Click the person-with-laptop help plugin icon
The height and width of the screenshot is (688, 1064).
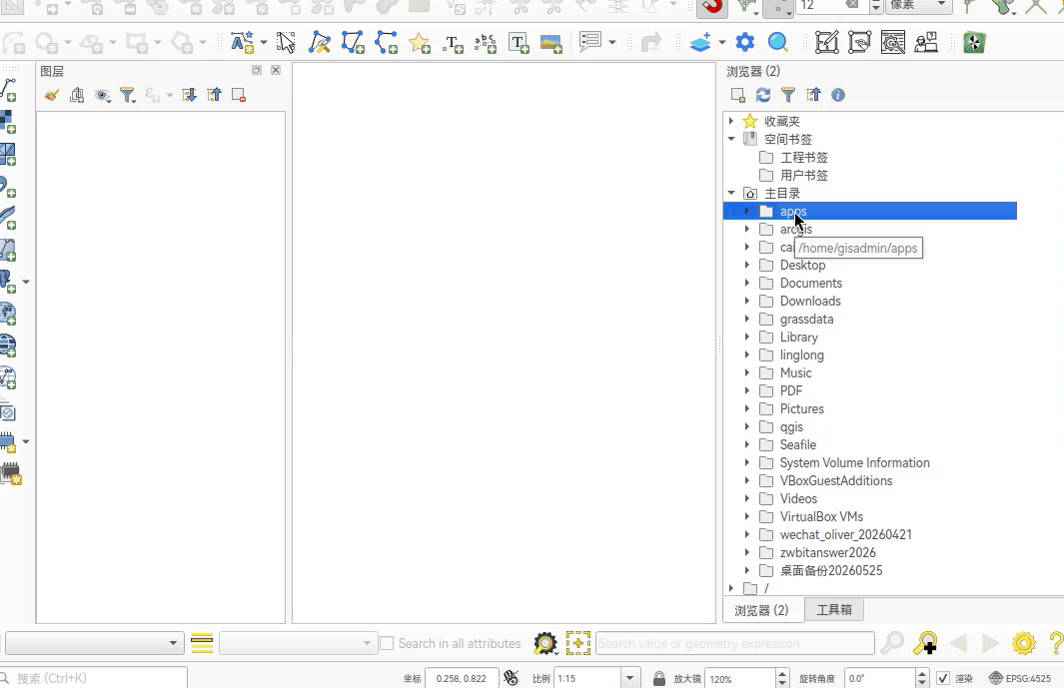coord(926,43)
